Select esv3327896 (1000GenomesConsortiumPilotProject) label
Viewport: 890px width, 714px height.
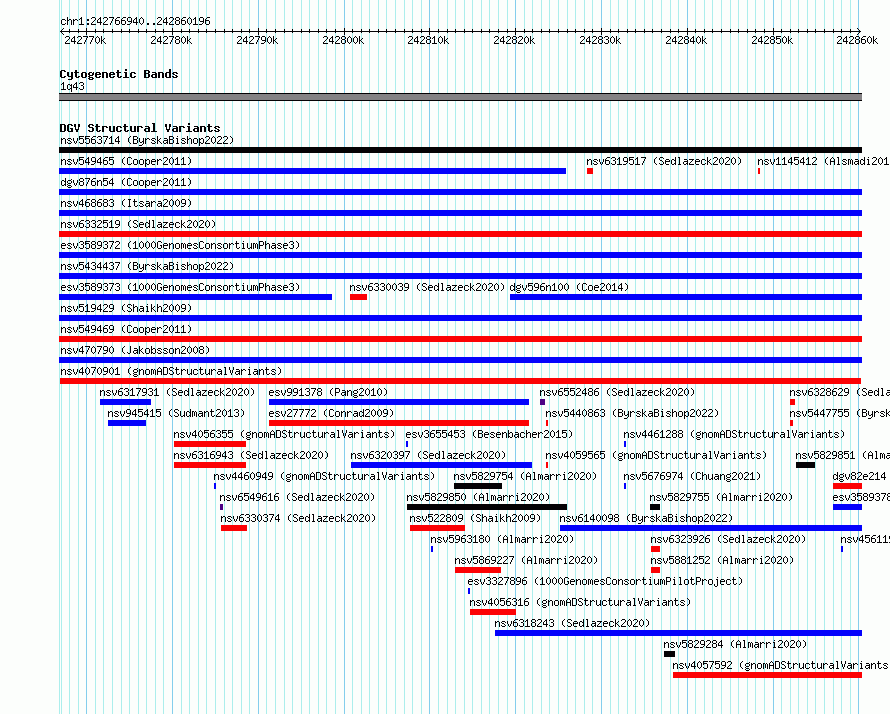tap(605, 581)
